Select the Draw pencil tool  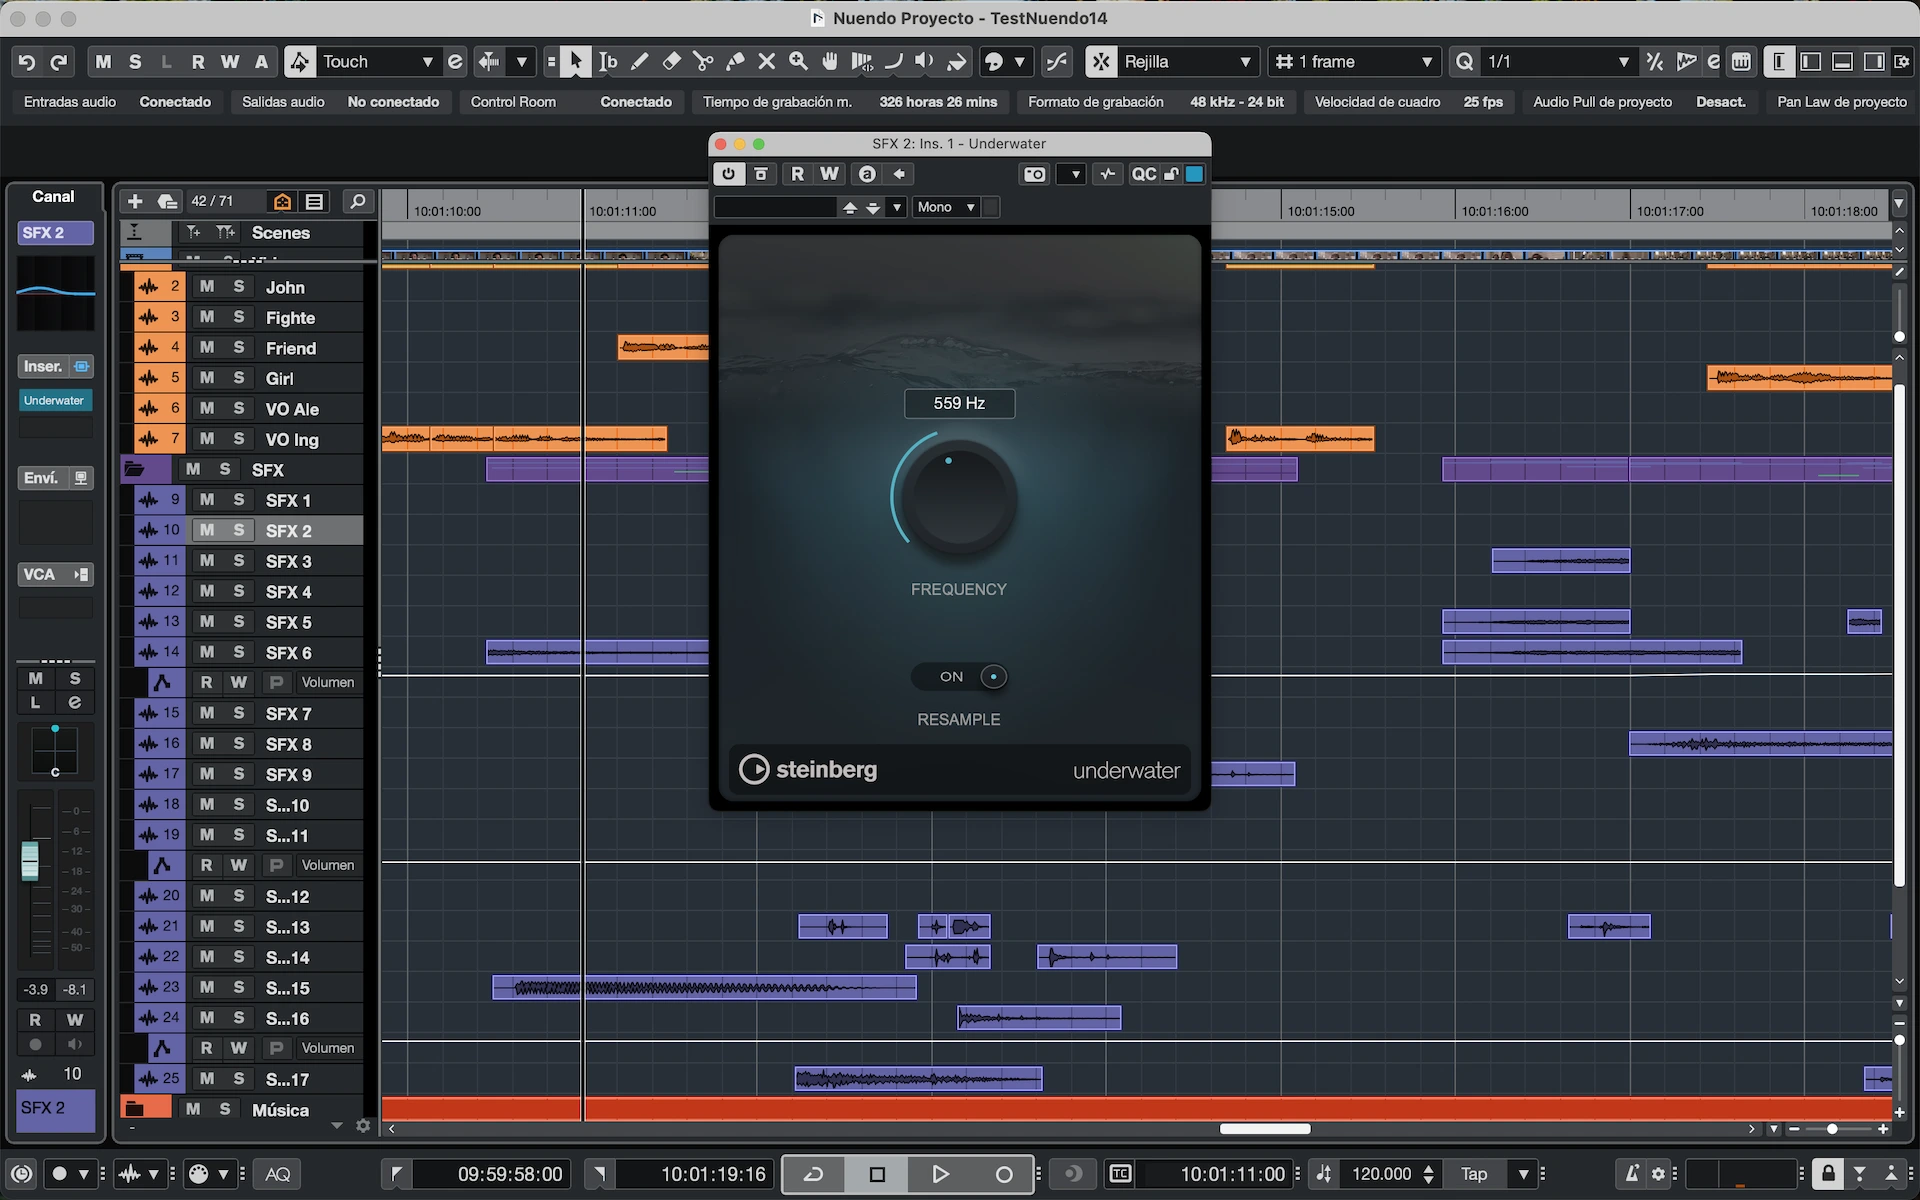pos(639,62)
